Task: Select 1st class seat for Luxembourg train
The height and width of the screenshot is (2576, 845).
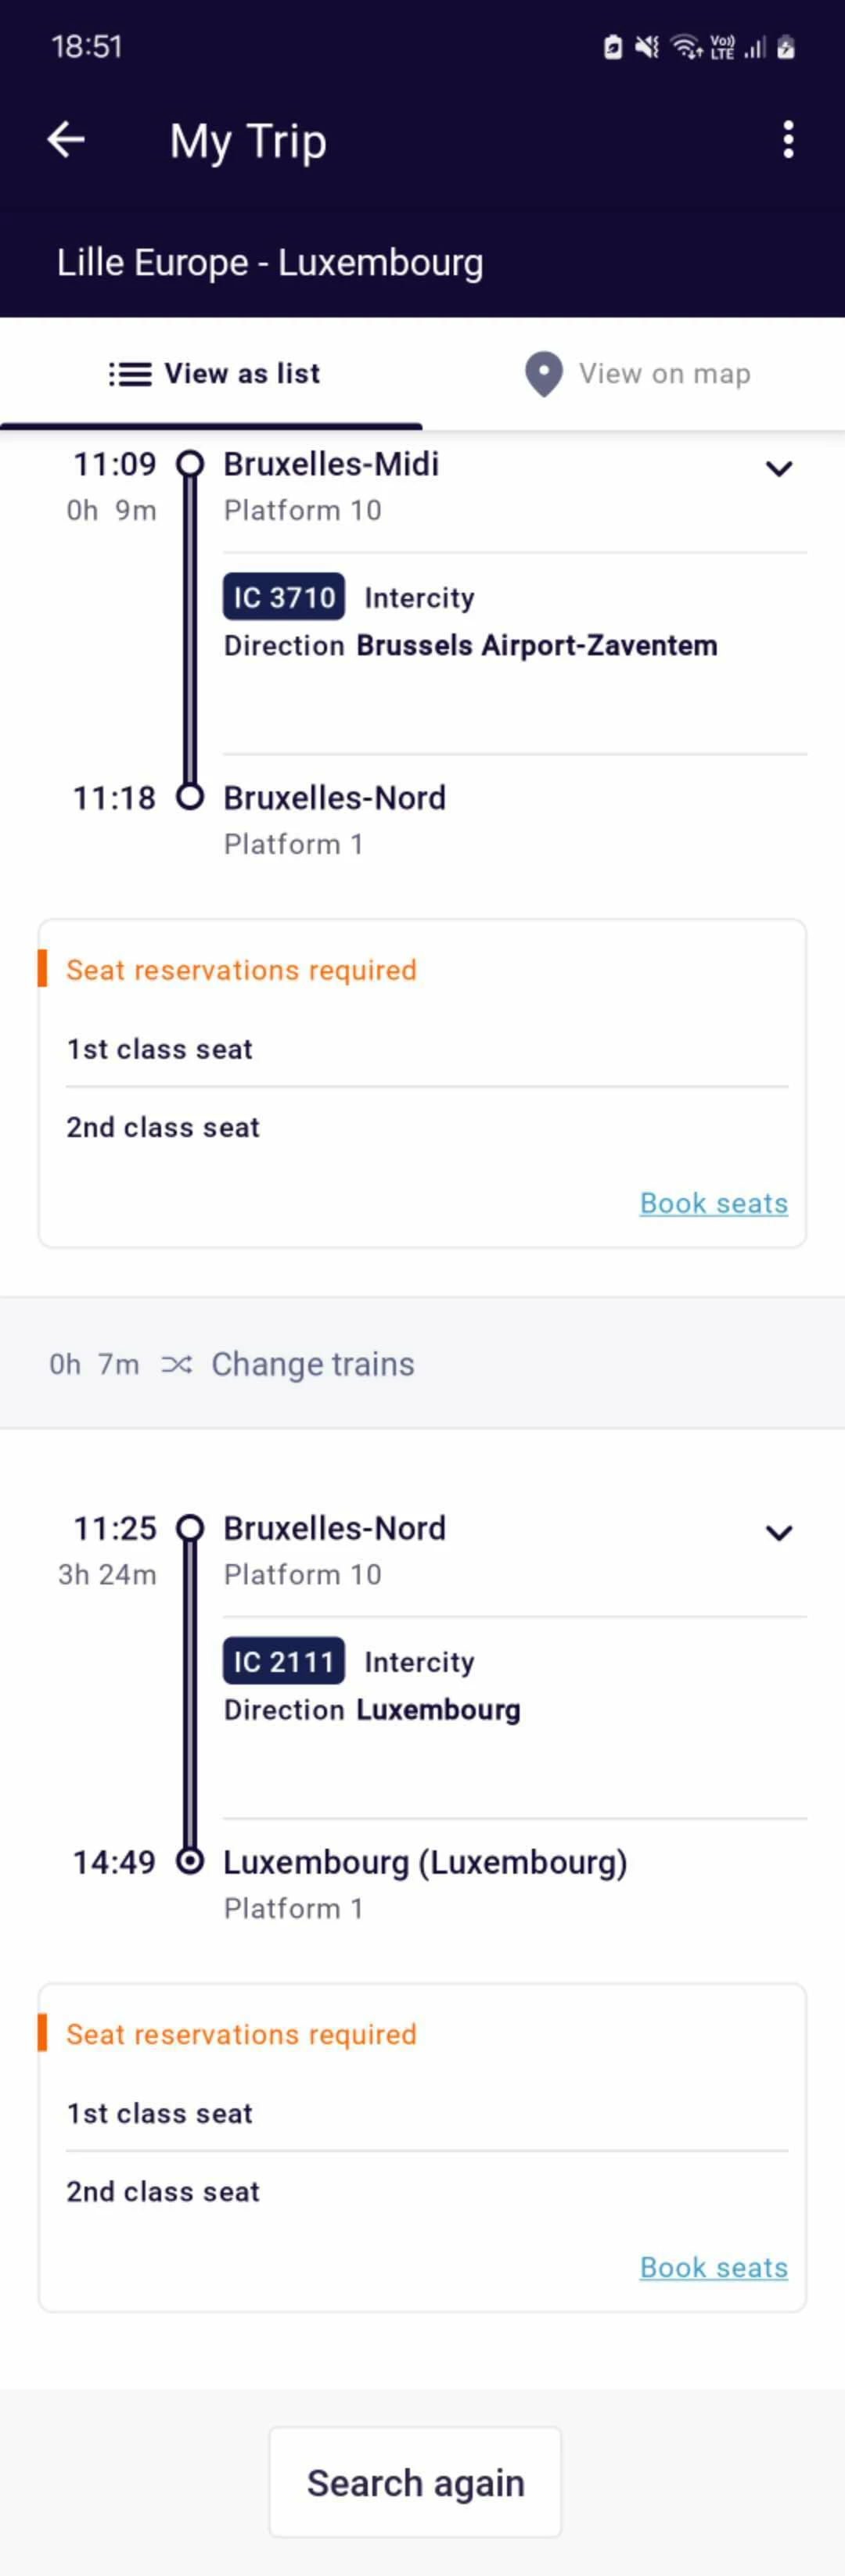Action: (x=160, y=2113)
